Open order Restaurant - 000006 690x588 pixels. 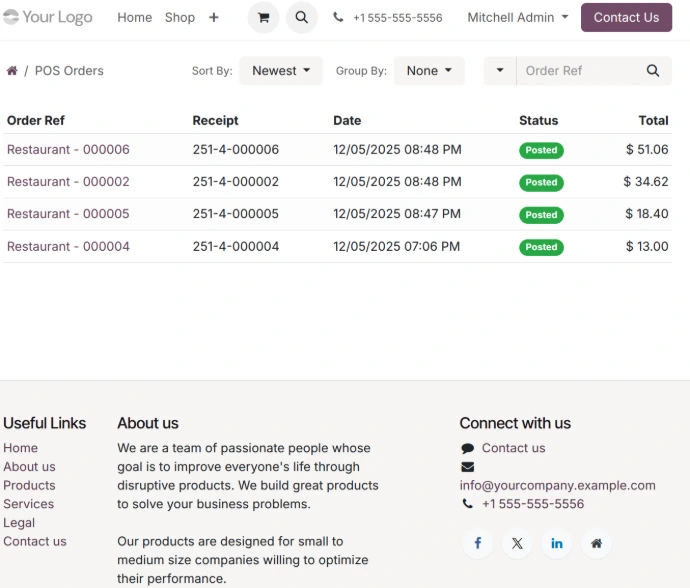click(x=68, y=150)
